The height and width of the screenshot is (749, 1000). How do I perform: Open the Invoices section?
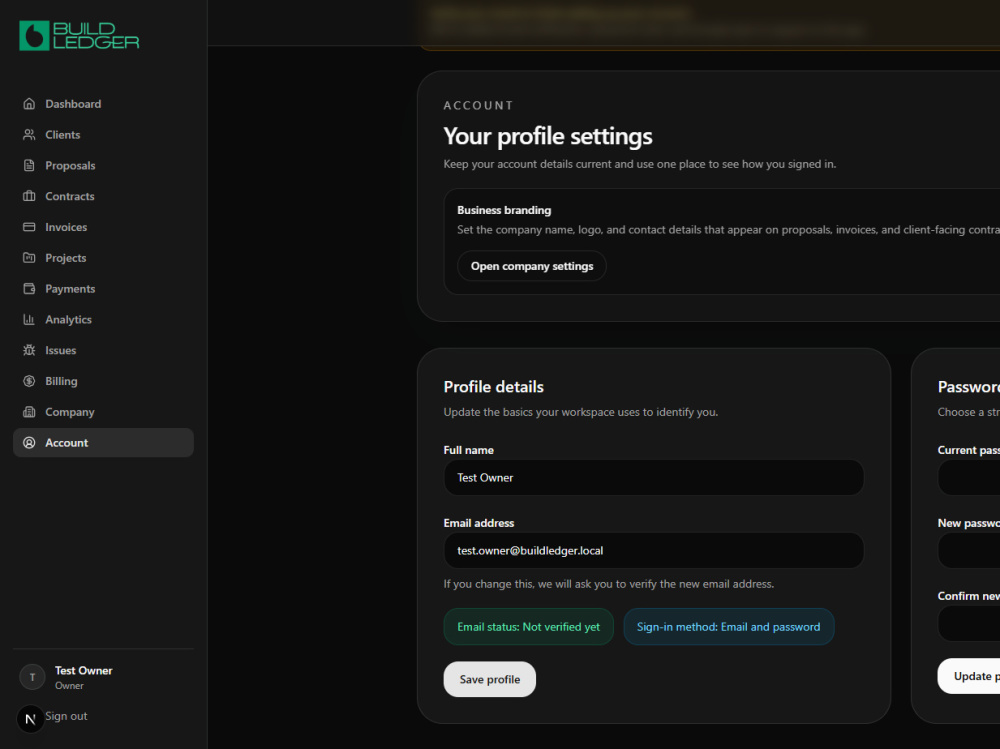point(103,227)
